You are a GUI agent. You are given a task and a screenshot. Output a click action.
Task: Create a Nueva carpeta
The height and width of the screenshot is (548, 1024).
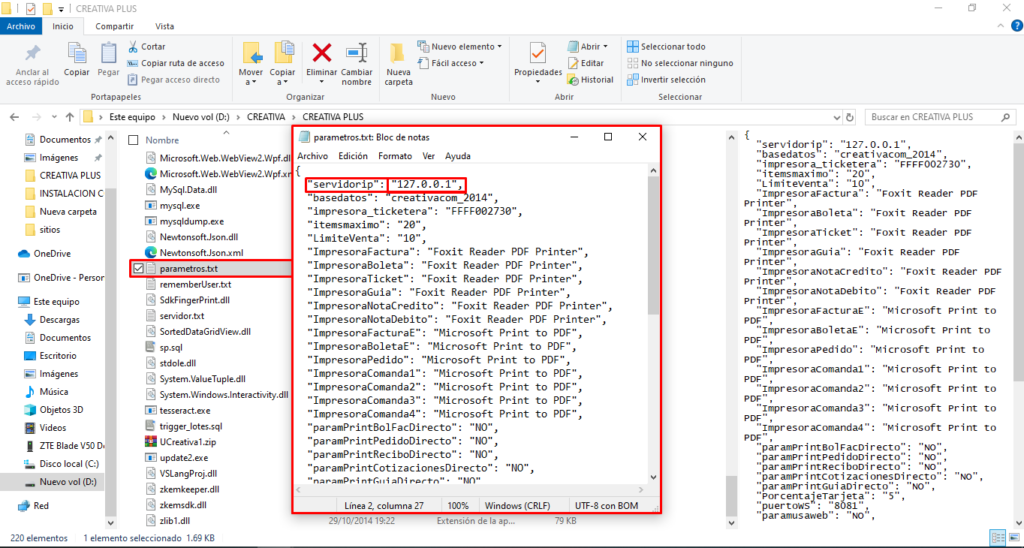(x=398, y=64)
